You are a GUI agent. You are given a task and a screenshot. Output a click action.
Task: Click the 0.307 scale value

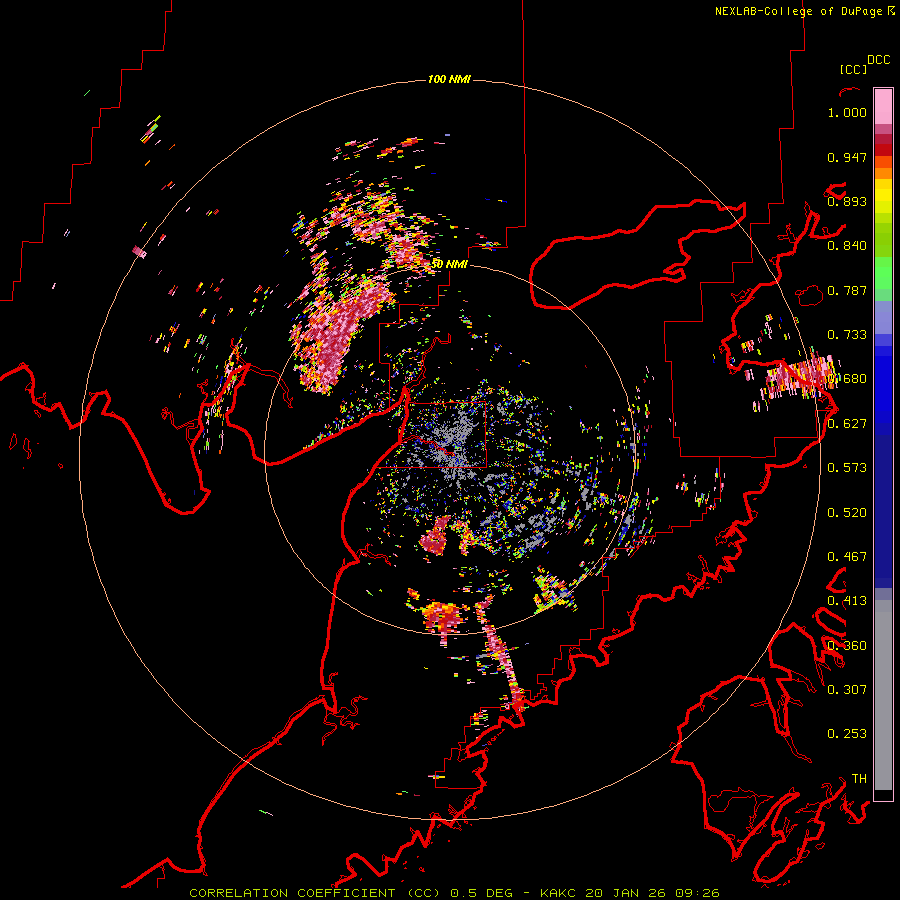847,690
